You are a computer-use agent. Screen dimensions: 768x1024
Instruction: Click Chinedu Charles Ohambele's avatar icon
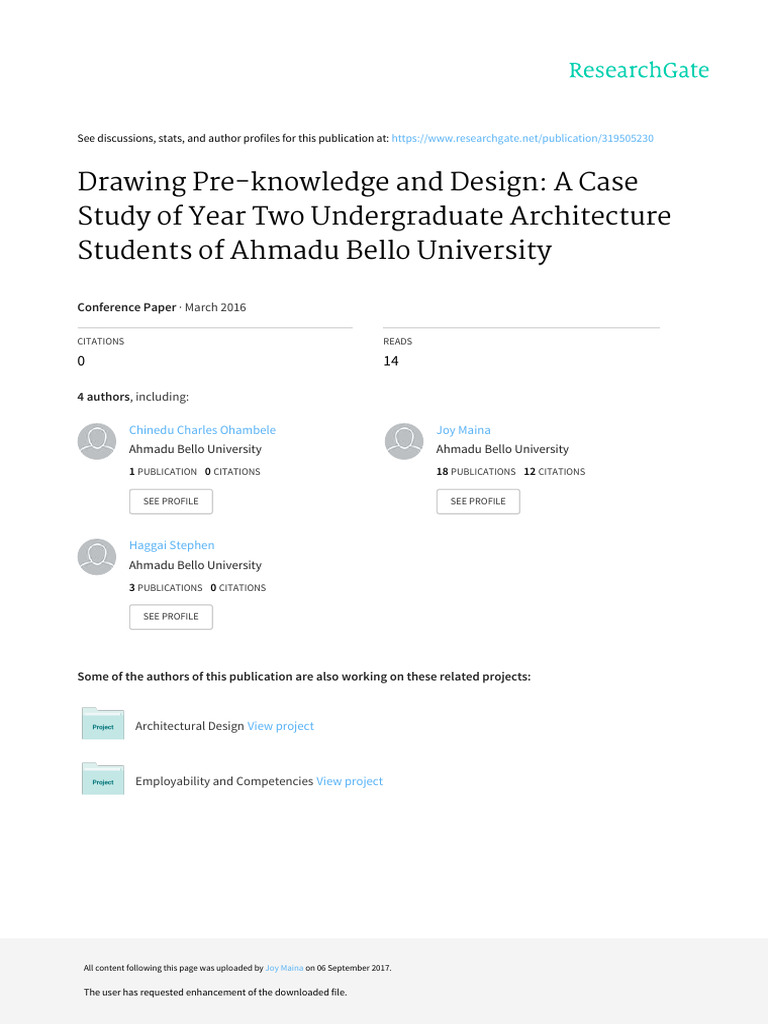pos(97,441)
